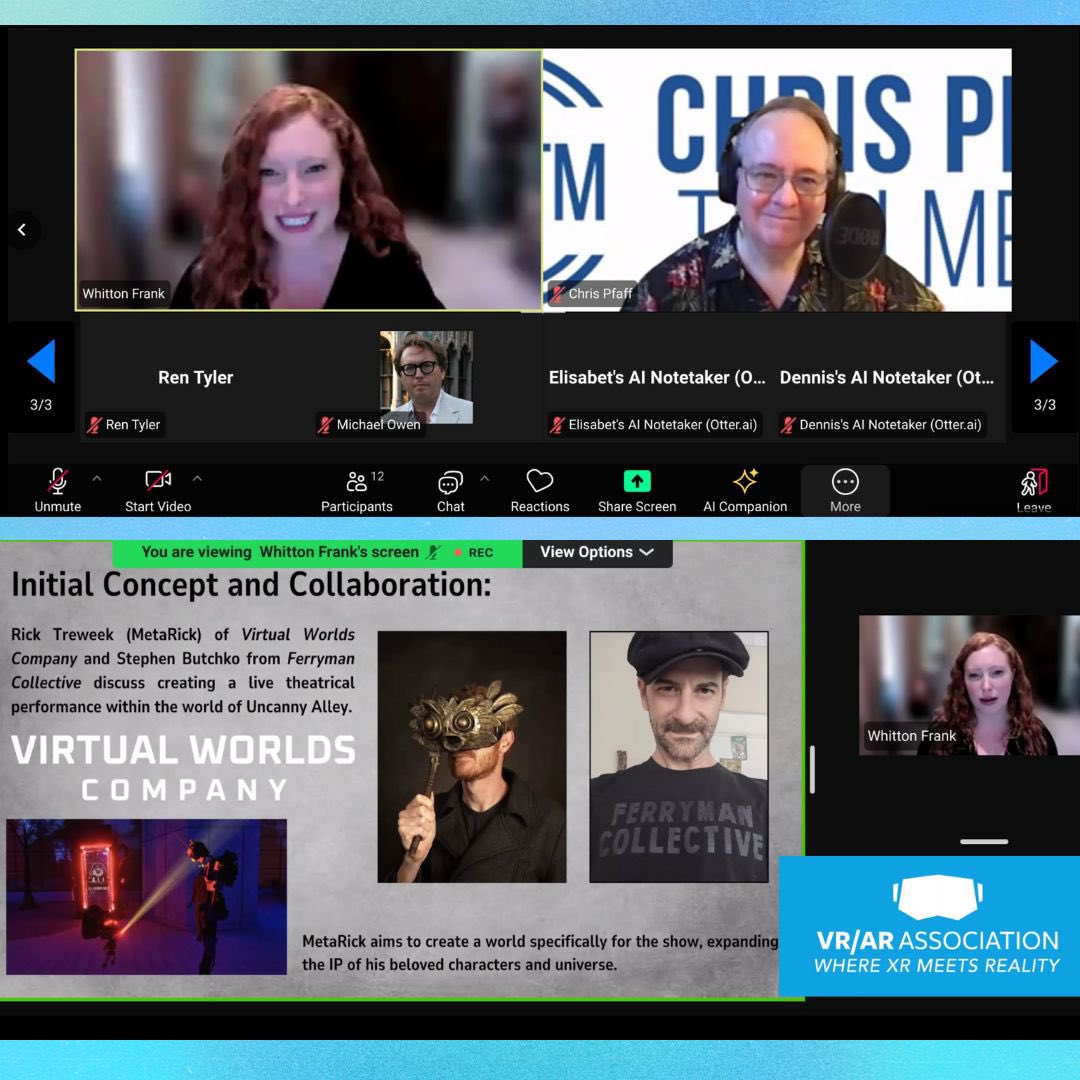Go to previous gallery page with left blue arrow
This screenshot has height=1080, width=1080.
[x=41, y=361]
